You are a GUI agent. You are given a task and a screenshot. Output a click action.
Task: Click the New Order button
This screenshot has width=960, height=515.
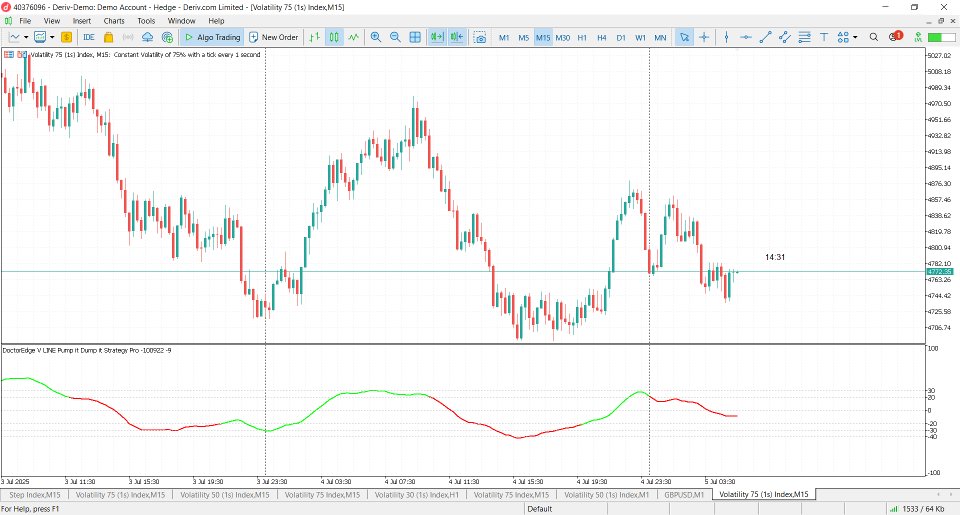[274, 37]
